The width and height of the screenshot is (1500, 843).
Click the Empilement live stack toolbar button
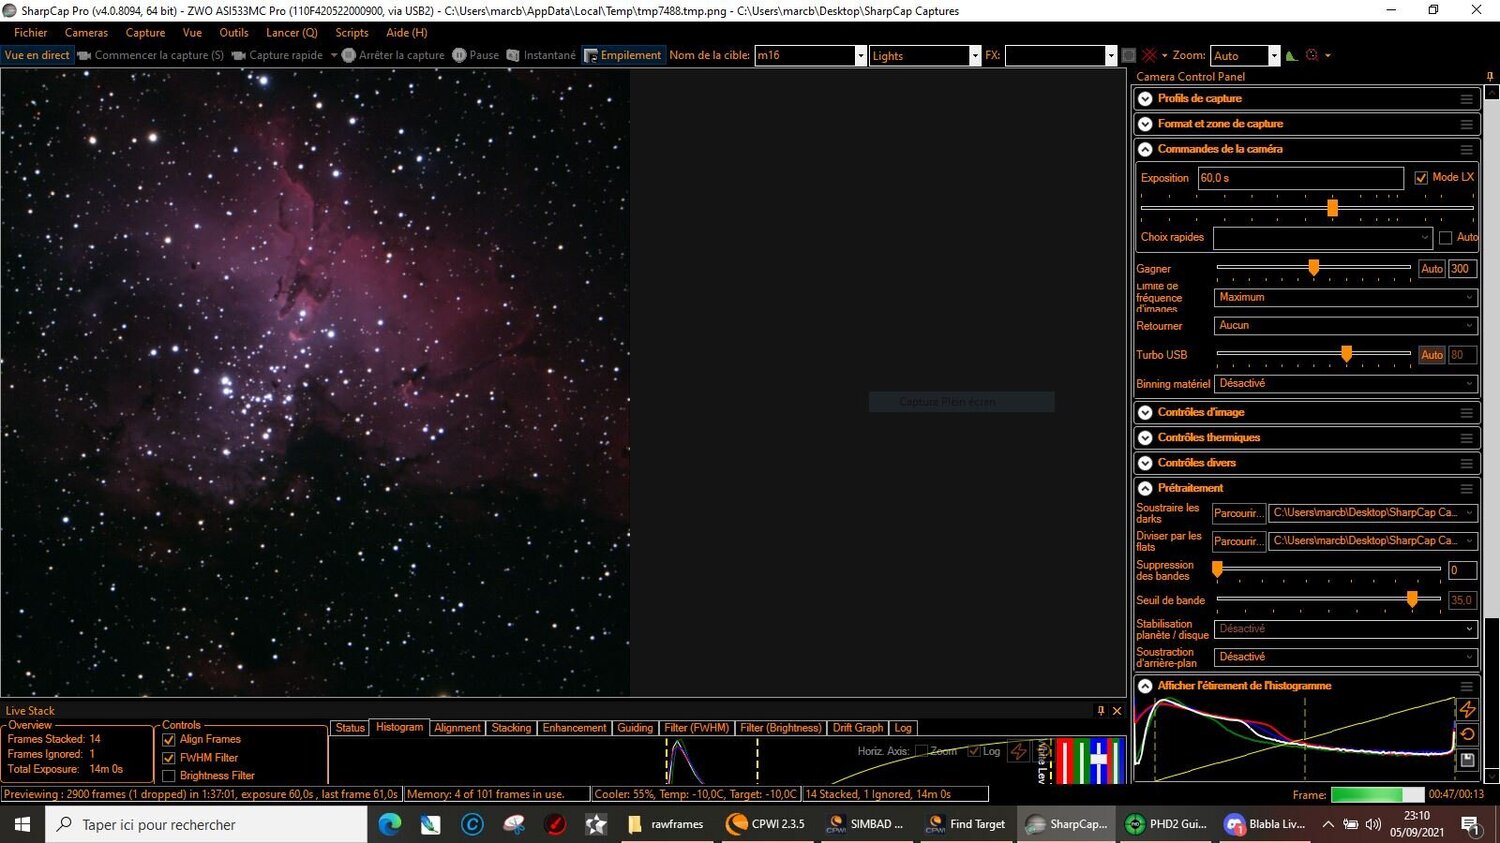[x=623, y=55]
